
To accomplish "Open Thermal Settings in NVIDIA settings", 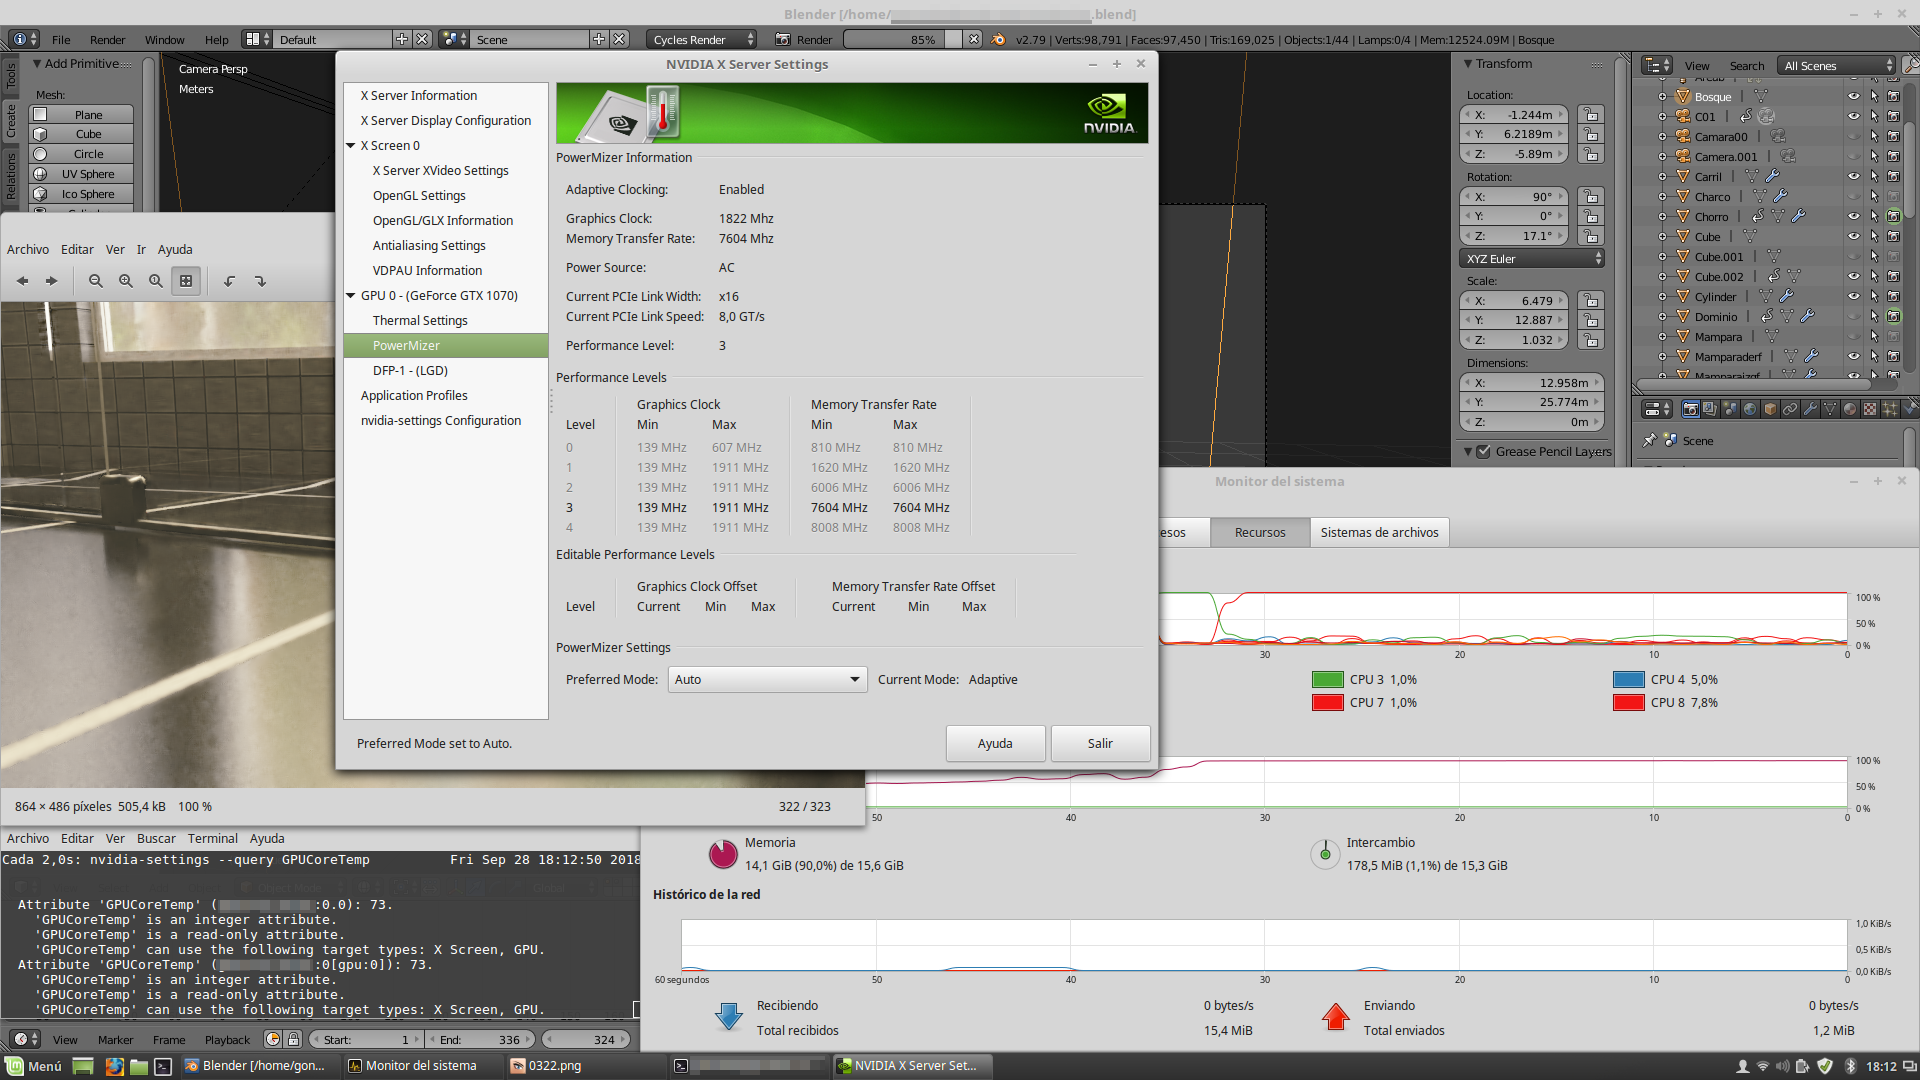I will tap(420, 321).
